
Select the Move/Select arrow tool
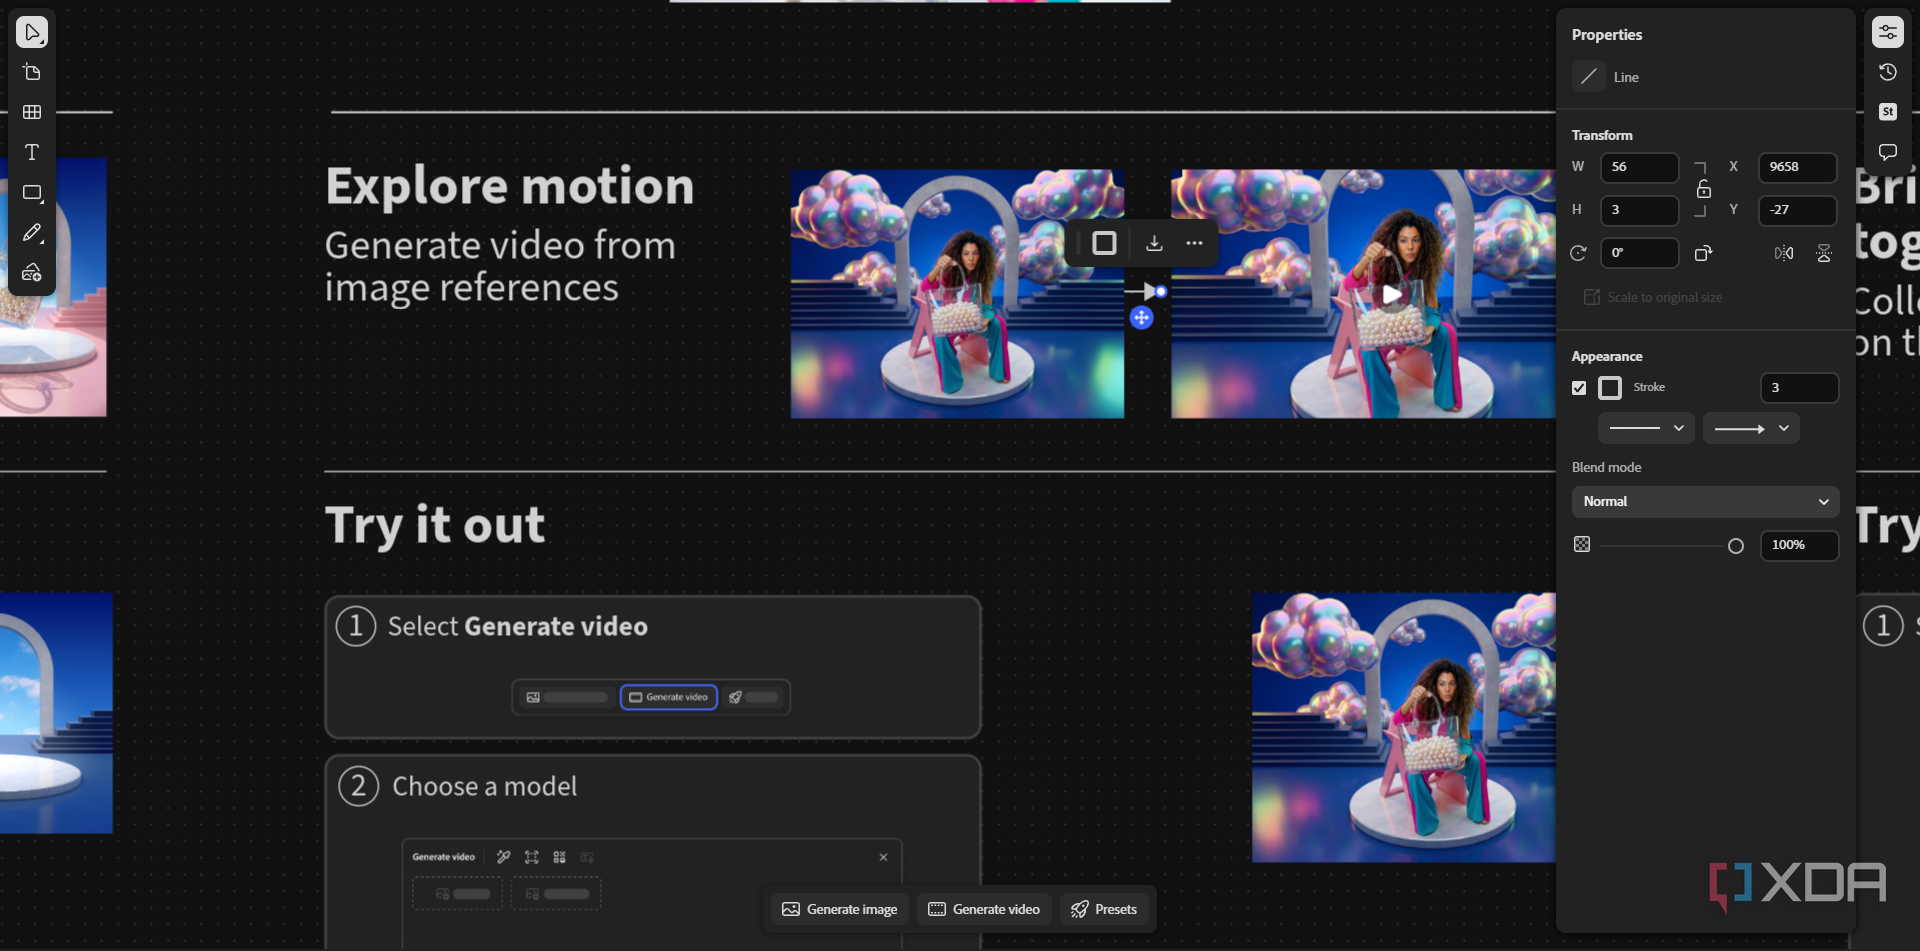pos(32,32)
